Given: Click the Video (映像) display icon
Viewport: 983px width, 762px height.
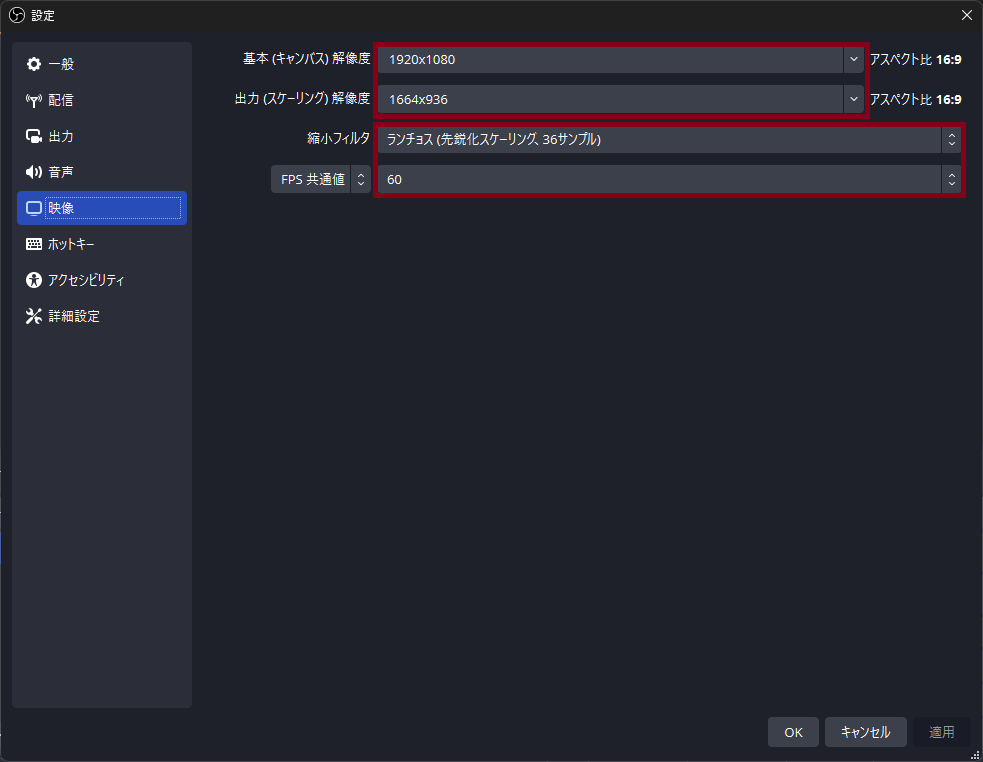Looking at the screenshot, I should click(34, 208).
